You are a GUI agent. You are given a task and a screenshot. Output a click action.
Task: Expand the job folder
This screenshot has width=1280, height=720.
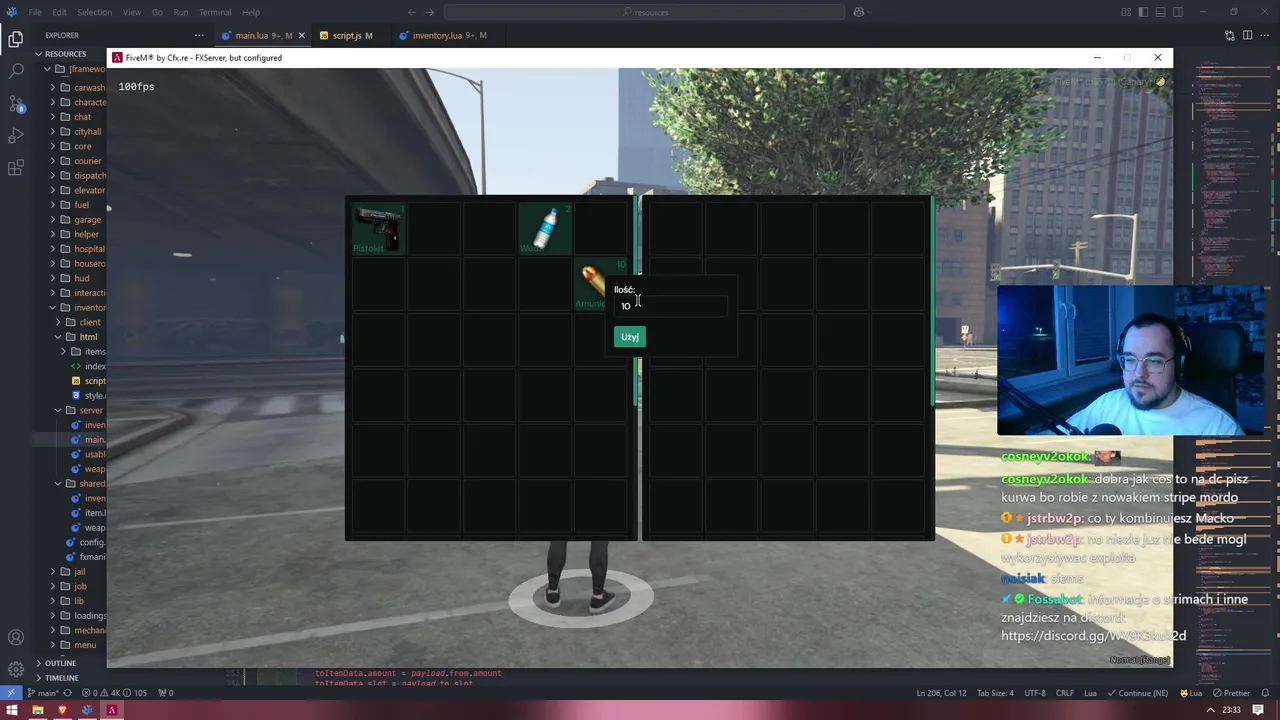[x=79, y=586]
